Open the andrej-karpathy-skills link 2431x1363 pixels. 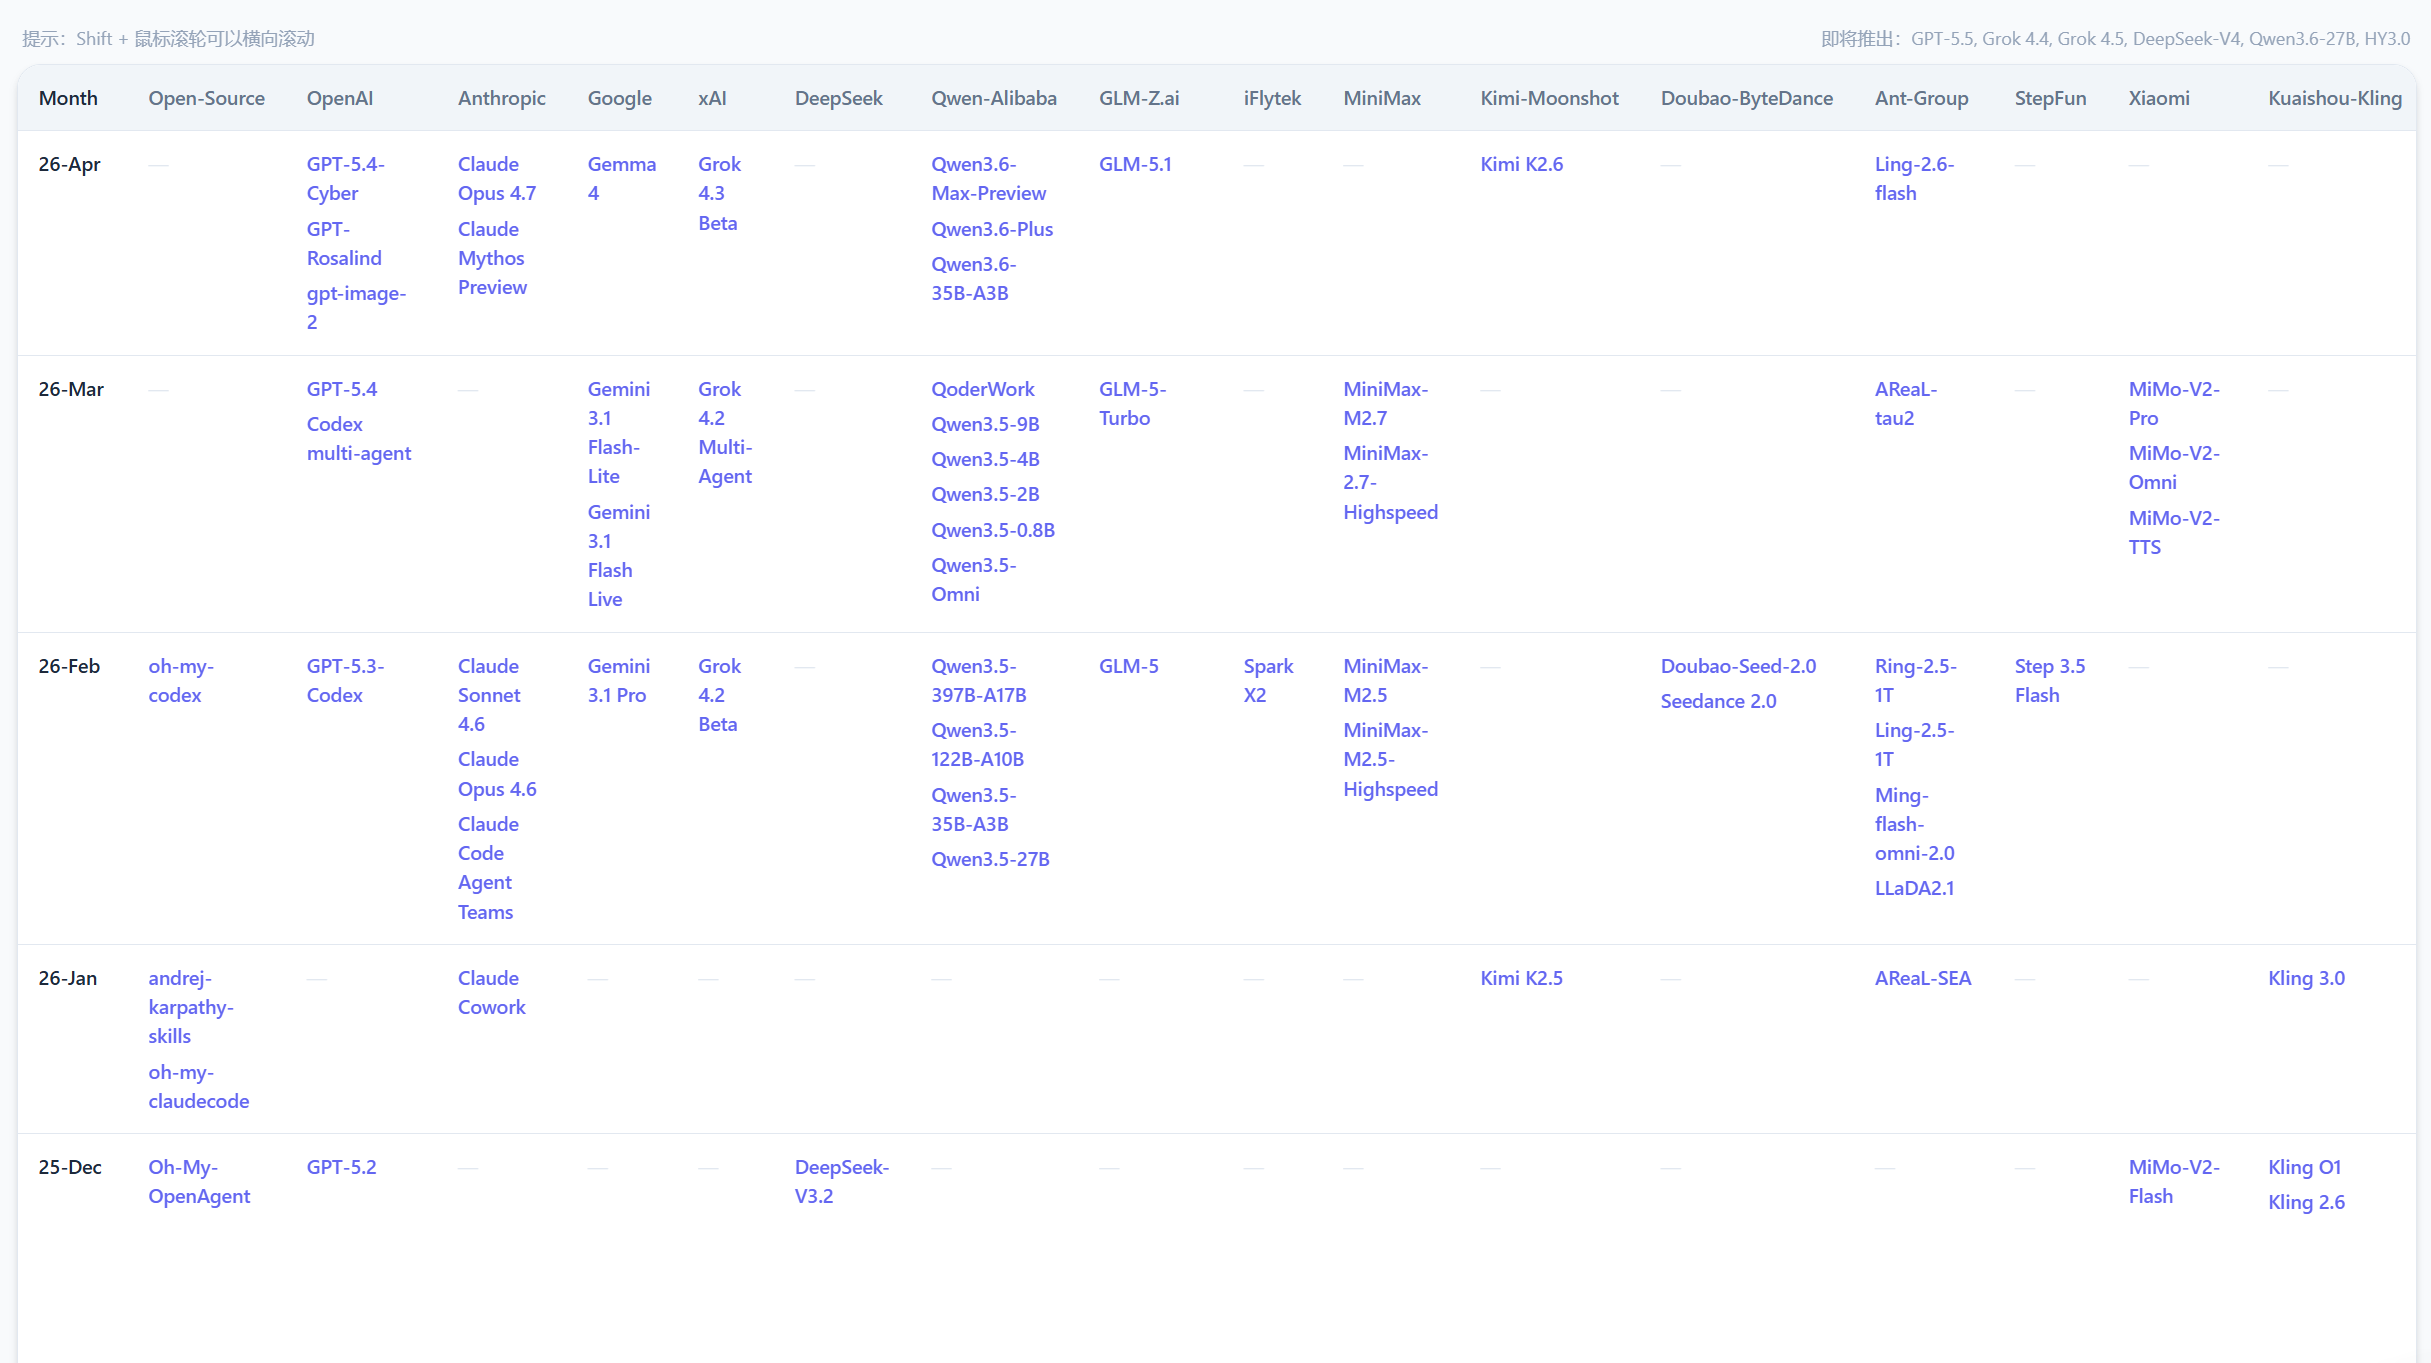[190, 1007]
